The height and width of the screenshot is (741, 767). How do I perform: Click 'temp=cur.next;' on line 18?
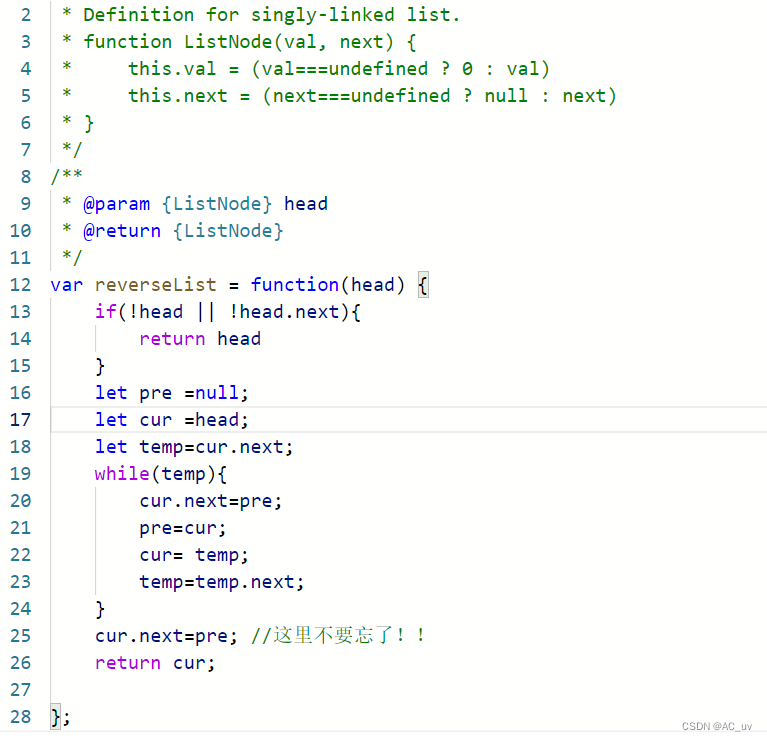[x=216, y=447]
